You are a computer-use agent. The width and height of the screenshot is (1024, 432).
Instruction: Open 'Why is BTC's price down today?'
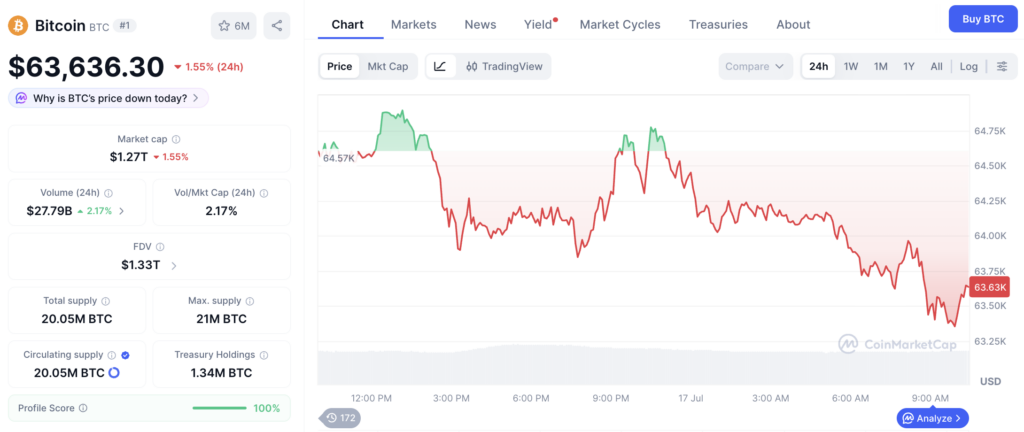click(x=108, y=98)
